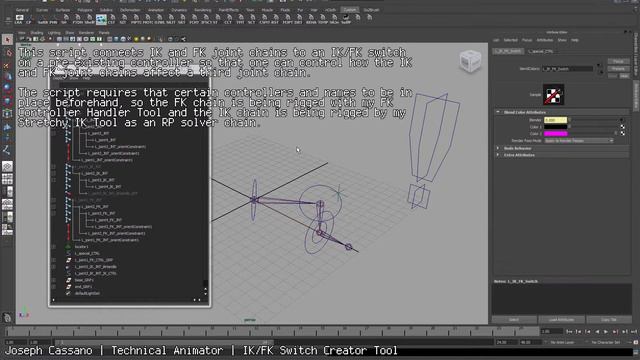Activate the Rotate tool in toolbox
Screen dimensions: 640x360
pyautogui.click(x=7, y=88)
